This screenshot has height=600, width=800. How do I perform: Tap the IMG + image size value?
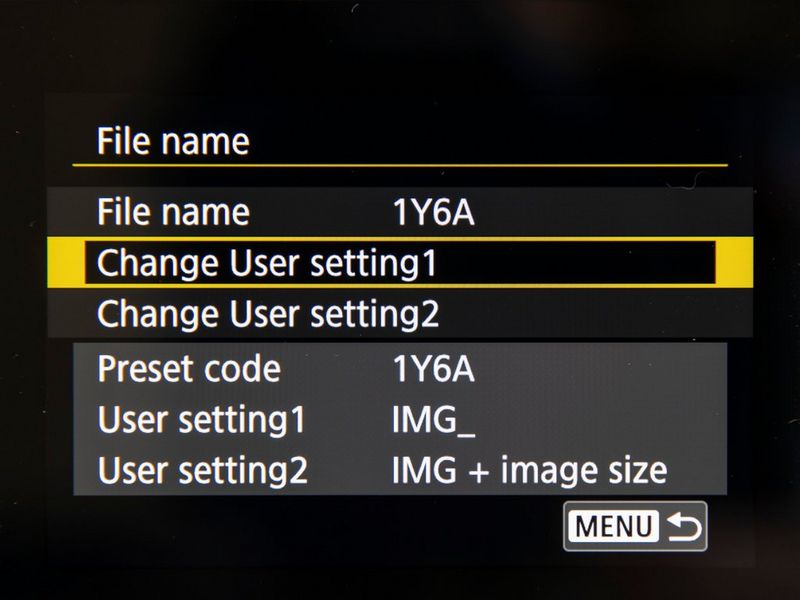point(529,470)
